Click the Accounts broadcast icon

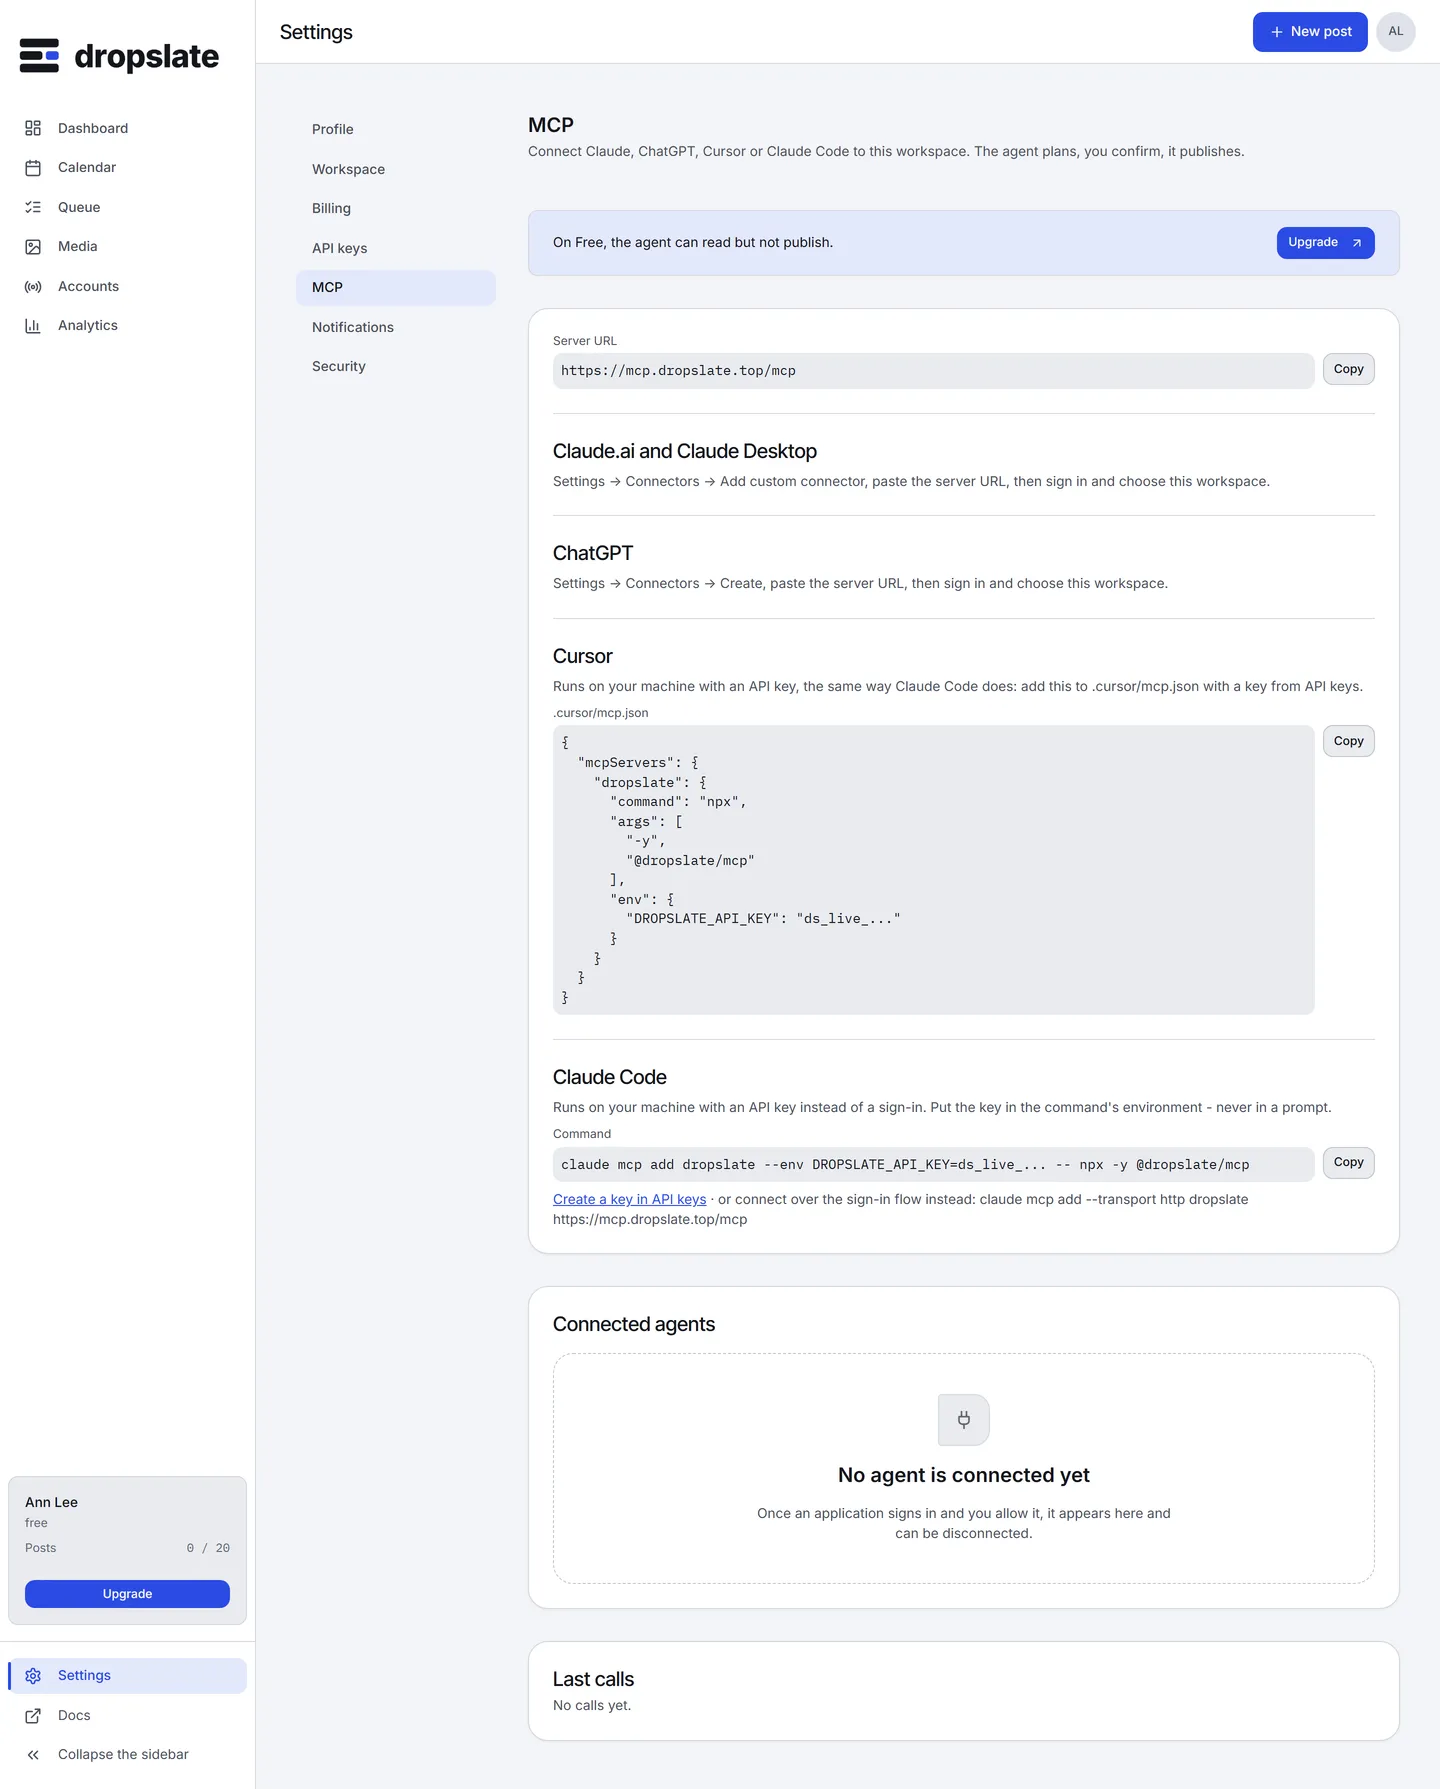[33, 286]
